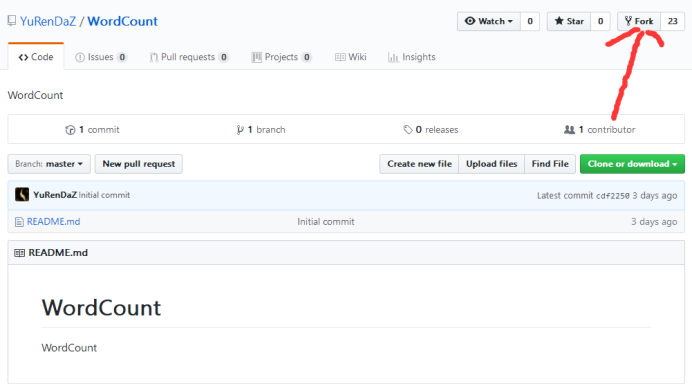692x386 pixels.
Task: Click the Projects counter badge 0
Action: (307, 57)
